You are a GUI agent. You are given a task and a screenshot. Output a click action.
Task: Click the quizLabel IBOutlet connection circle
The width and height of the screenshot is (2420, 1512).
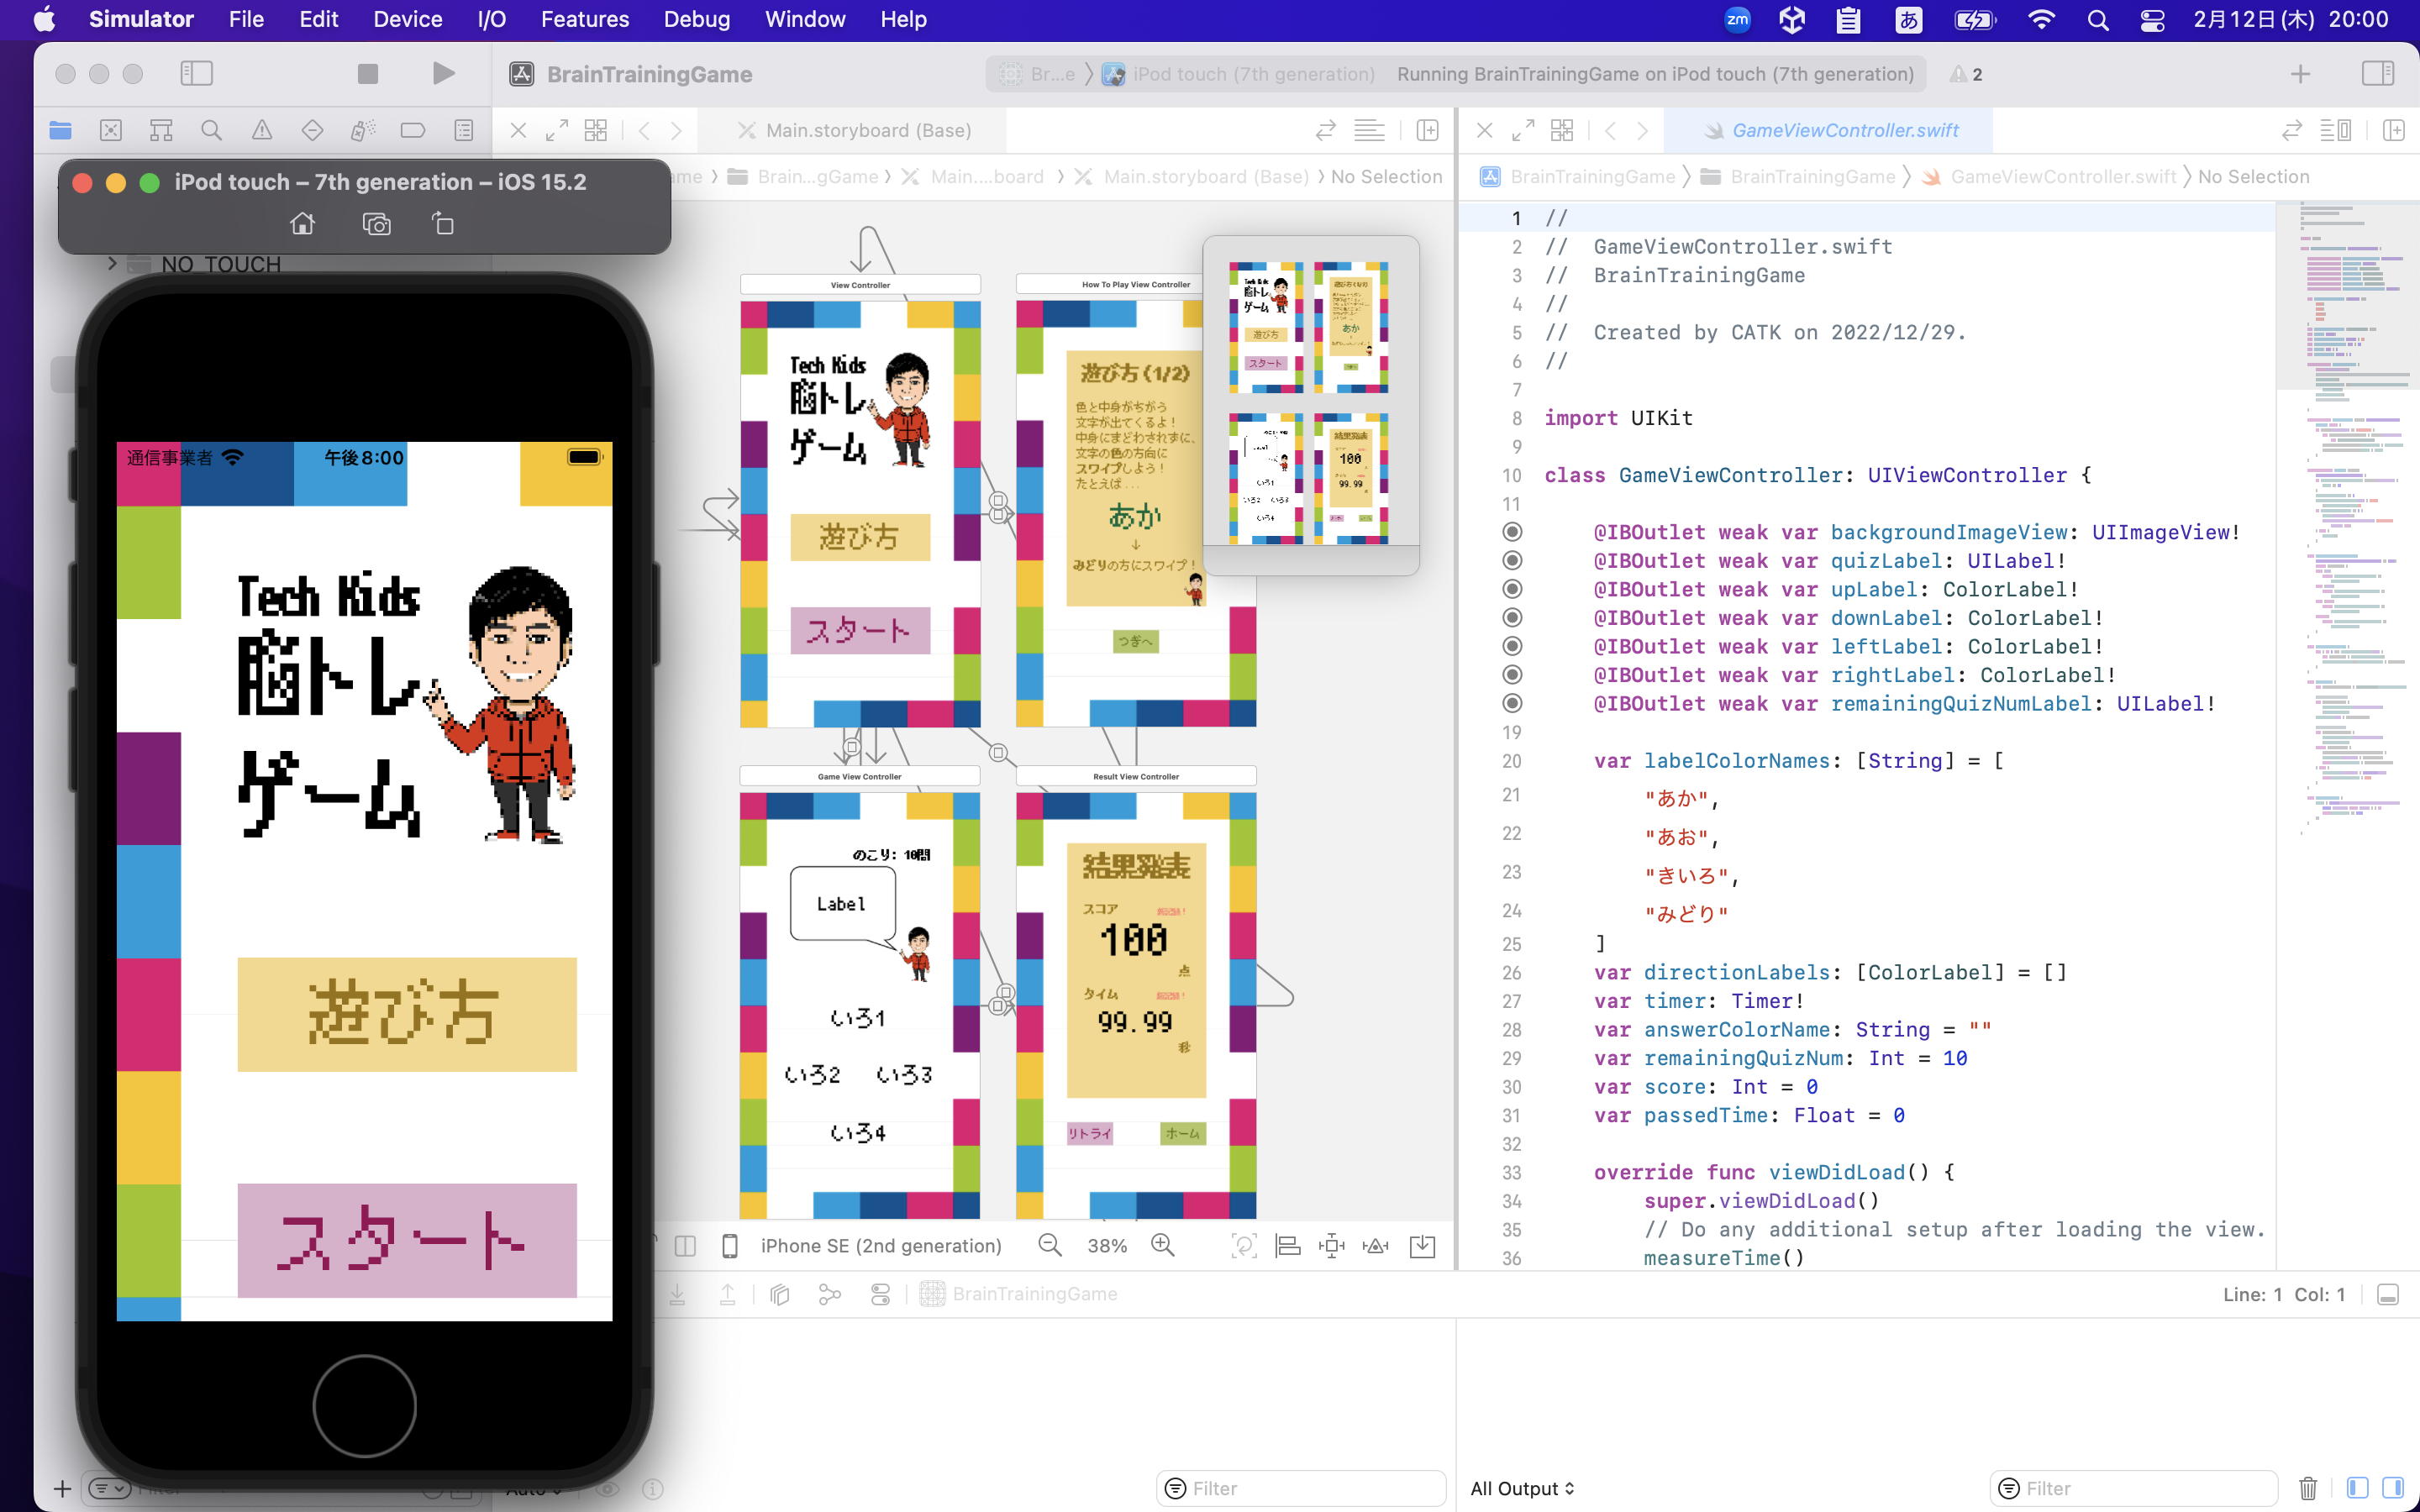pos(1513,561)
